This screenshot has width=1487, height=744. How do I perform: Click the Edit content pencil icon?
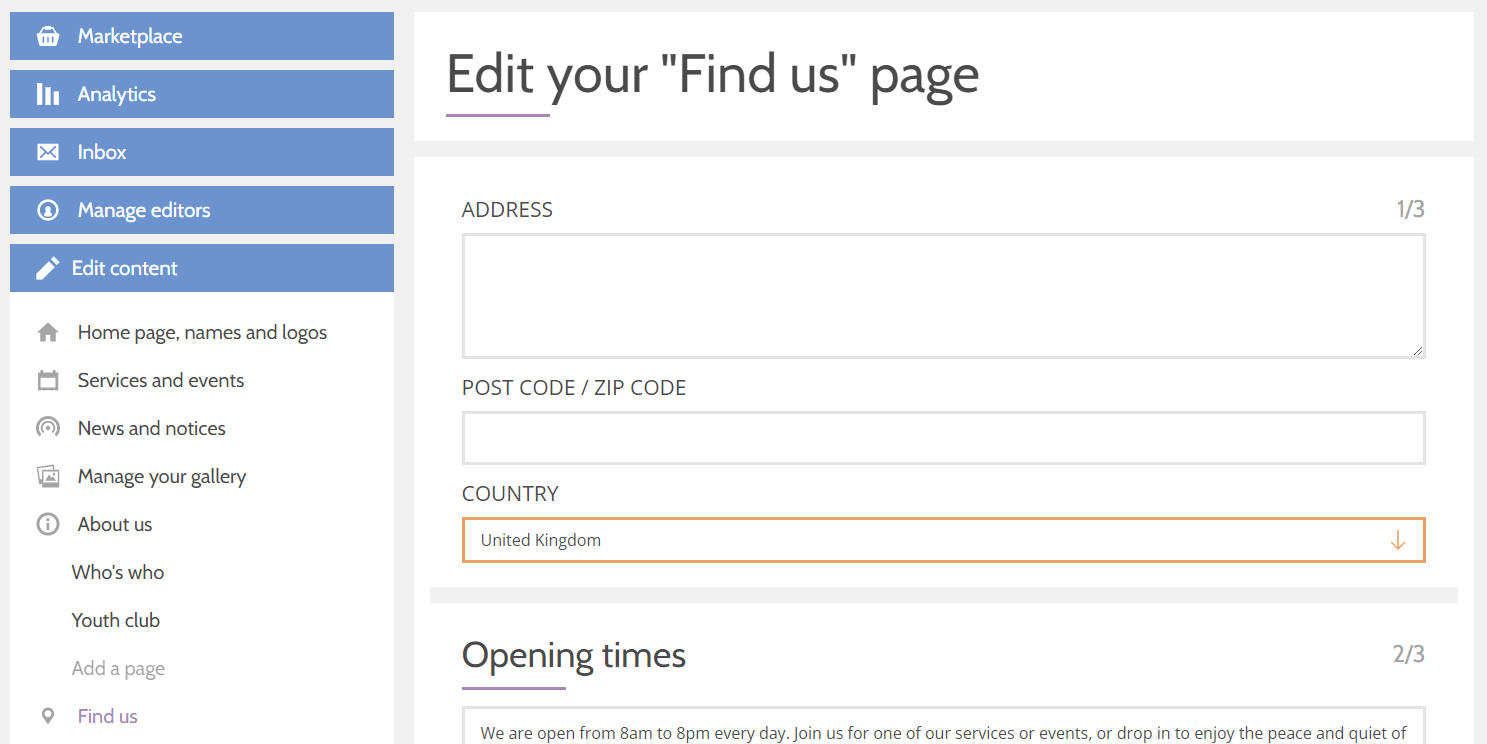pos(47,268)
